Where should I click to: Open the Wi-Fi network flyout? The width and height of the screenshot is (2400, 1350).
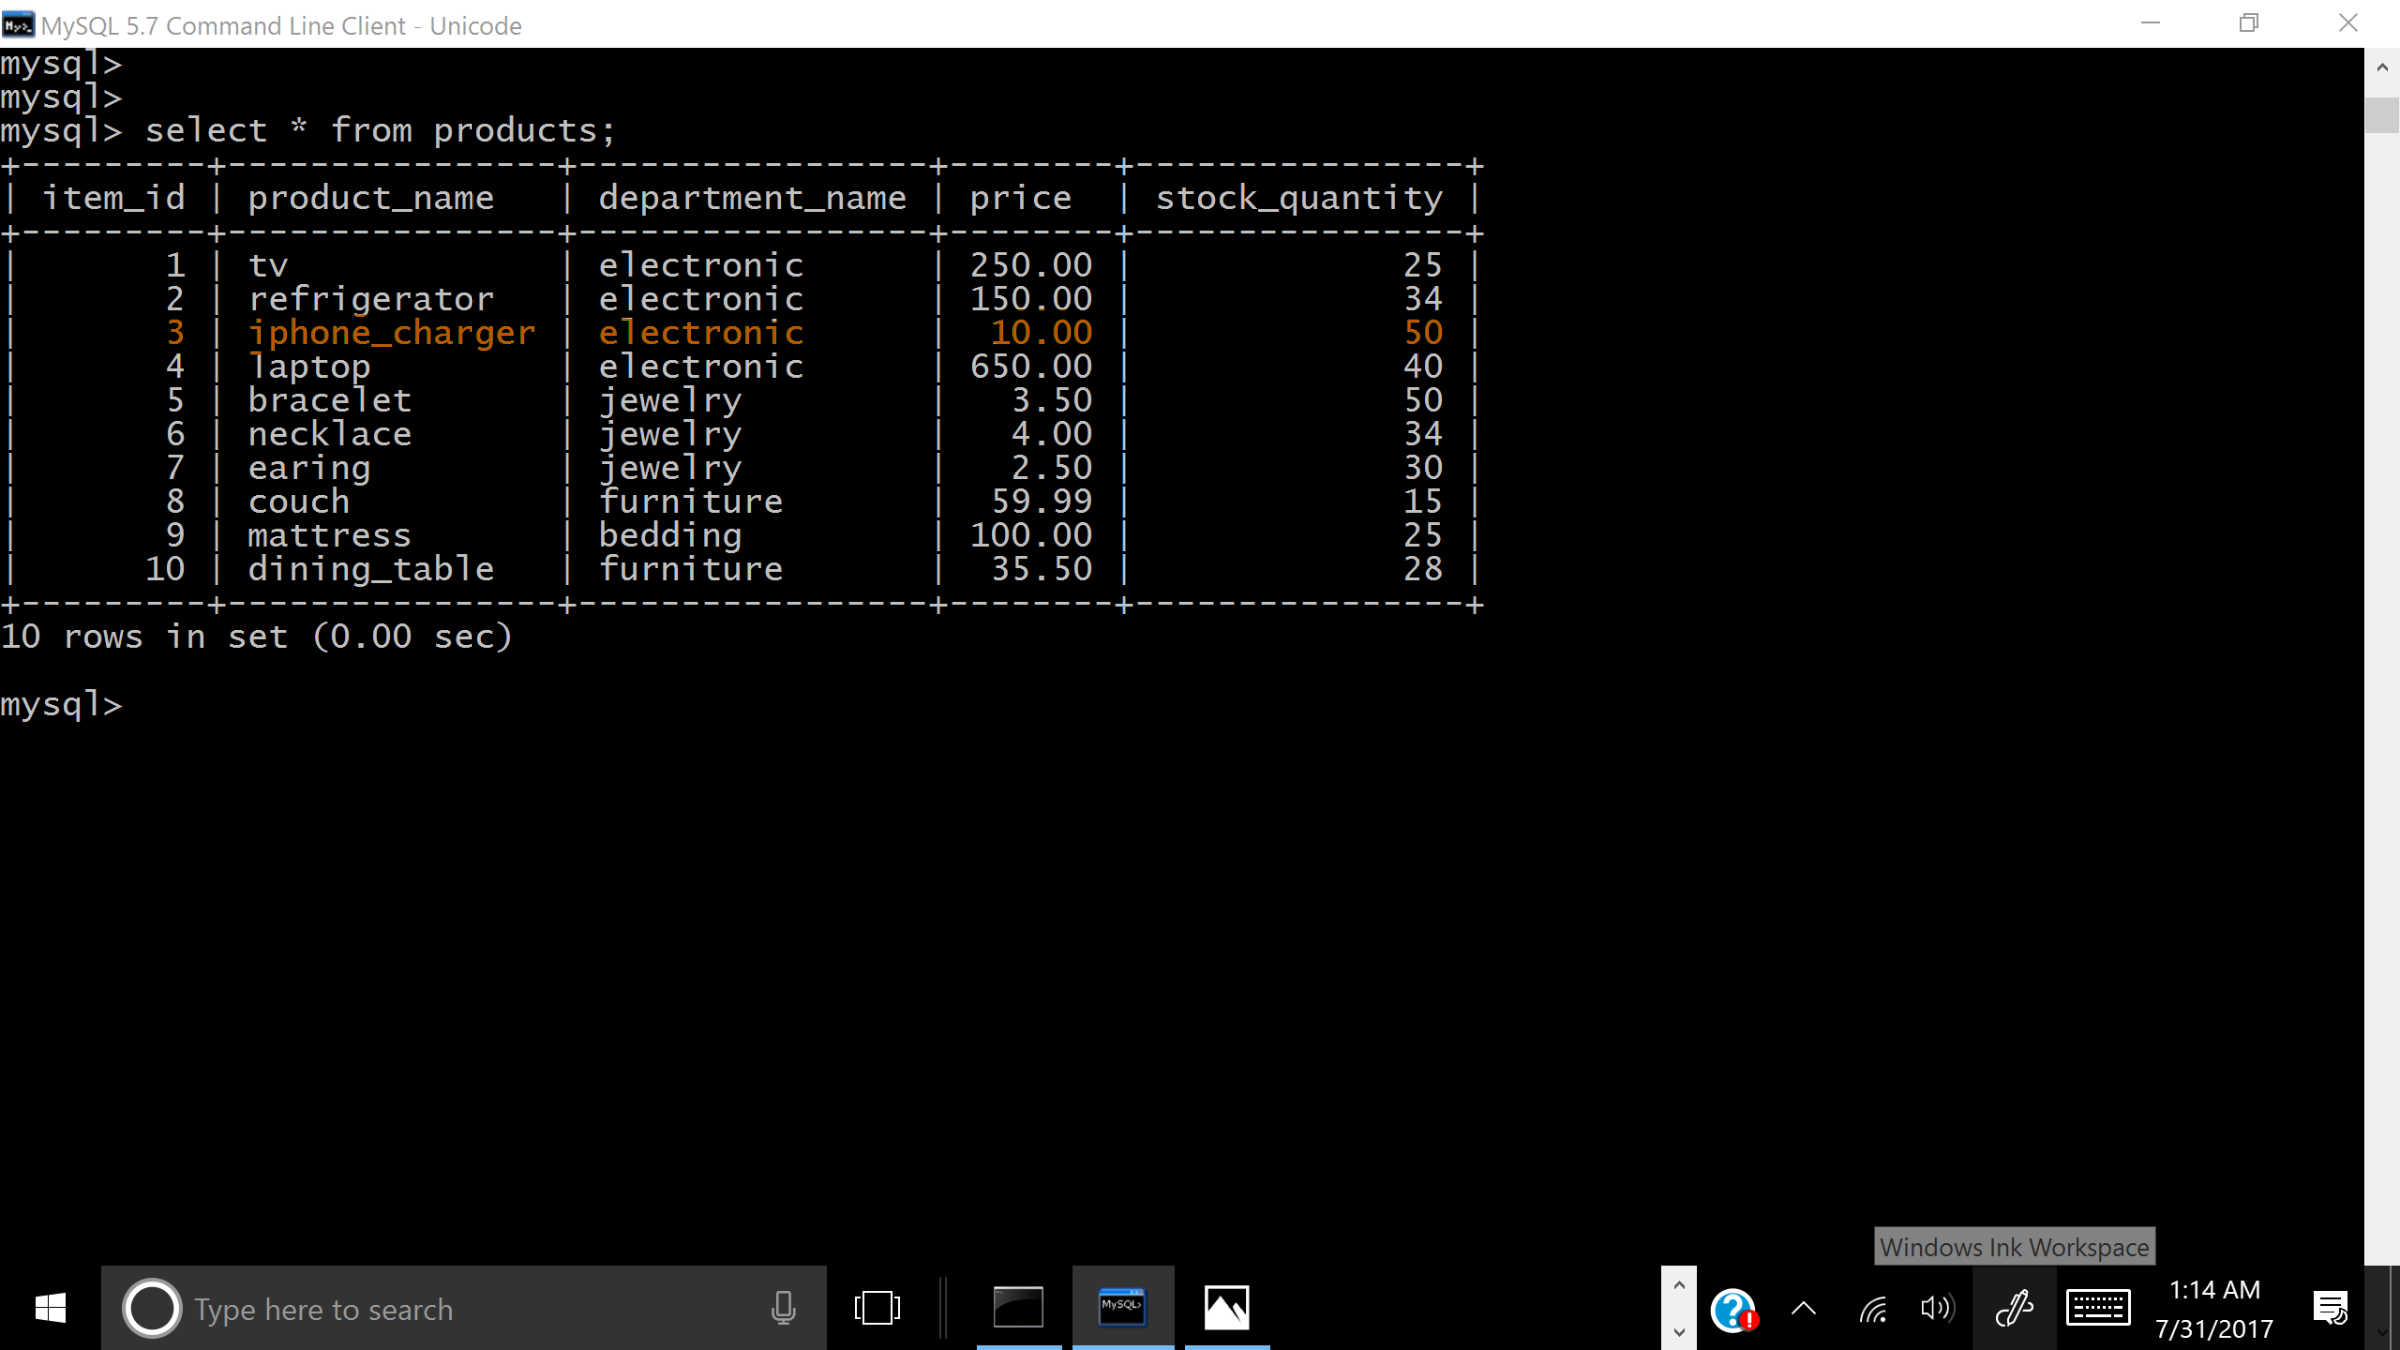click(x=1872, y=1308)
